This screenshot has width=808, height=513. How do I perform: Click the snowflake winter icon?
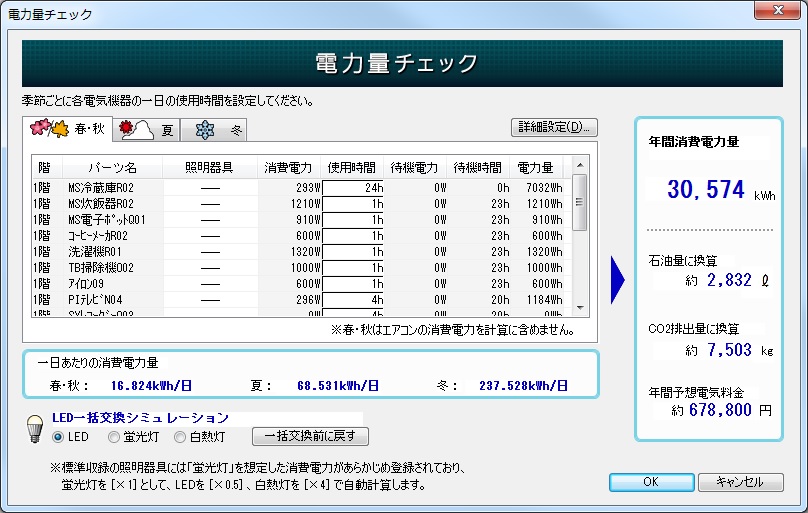point(205,130)
